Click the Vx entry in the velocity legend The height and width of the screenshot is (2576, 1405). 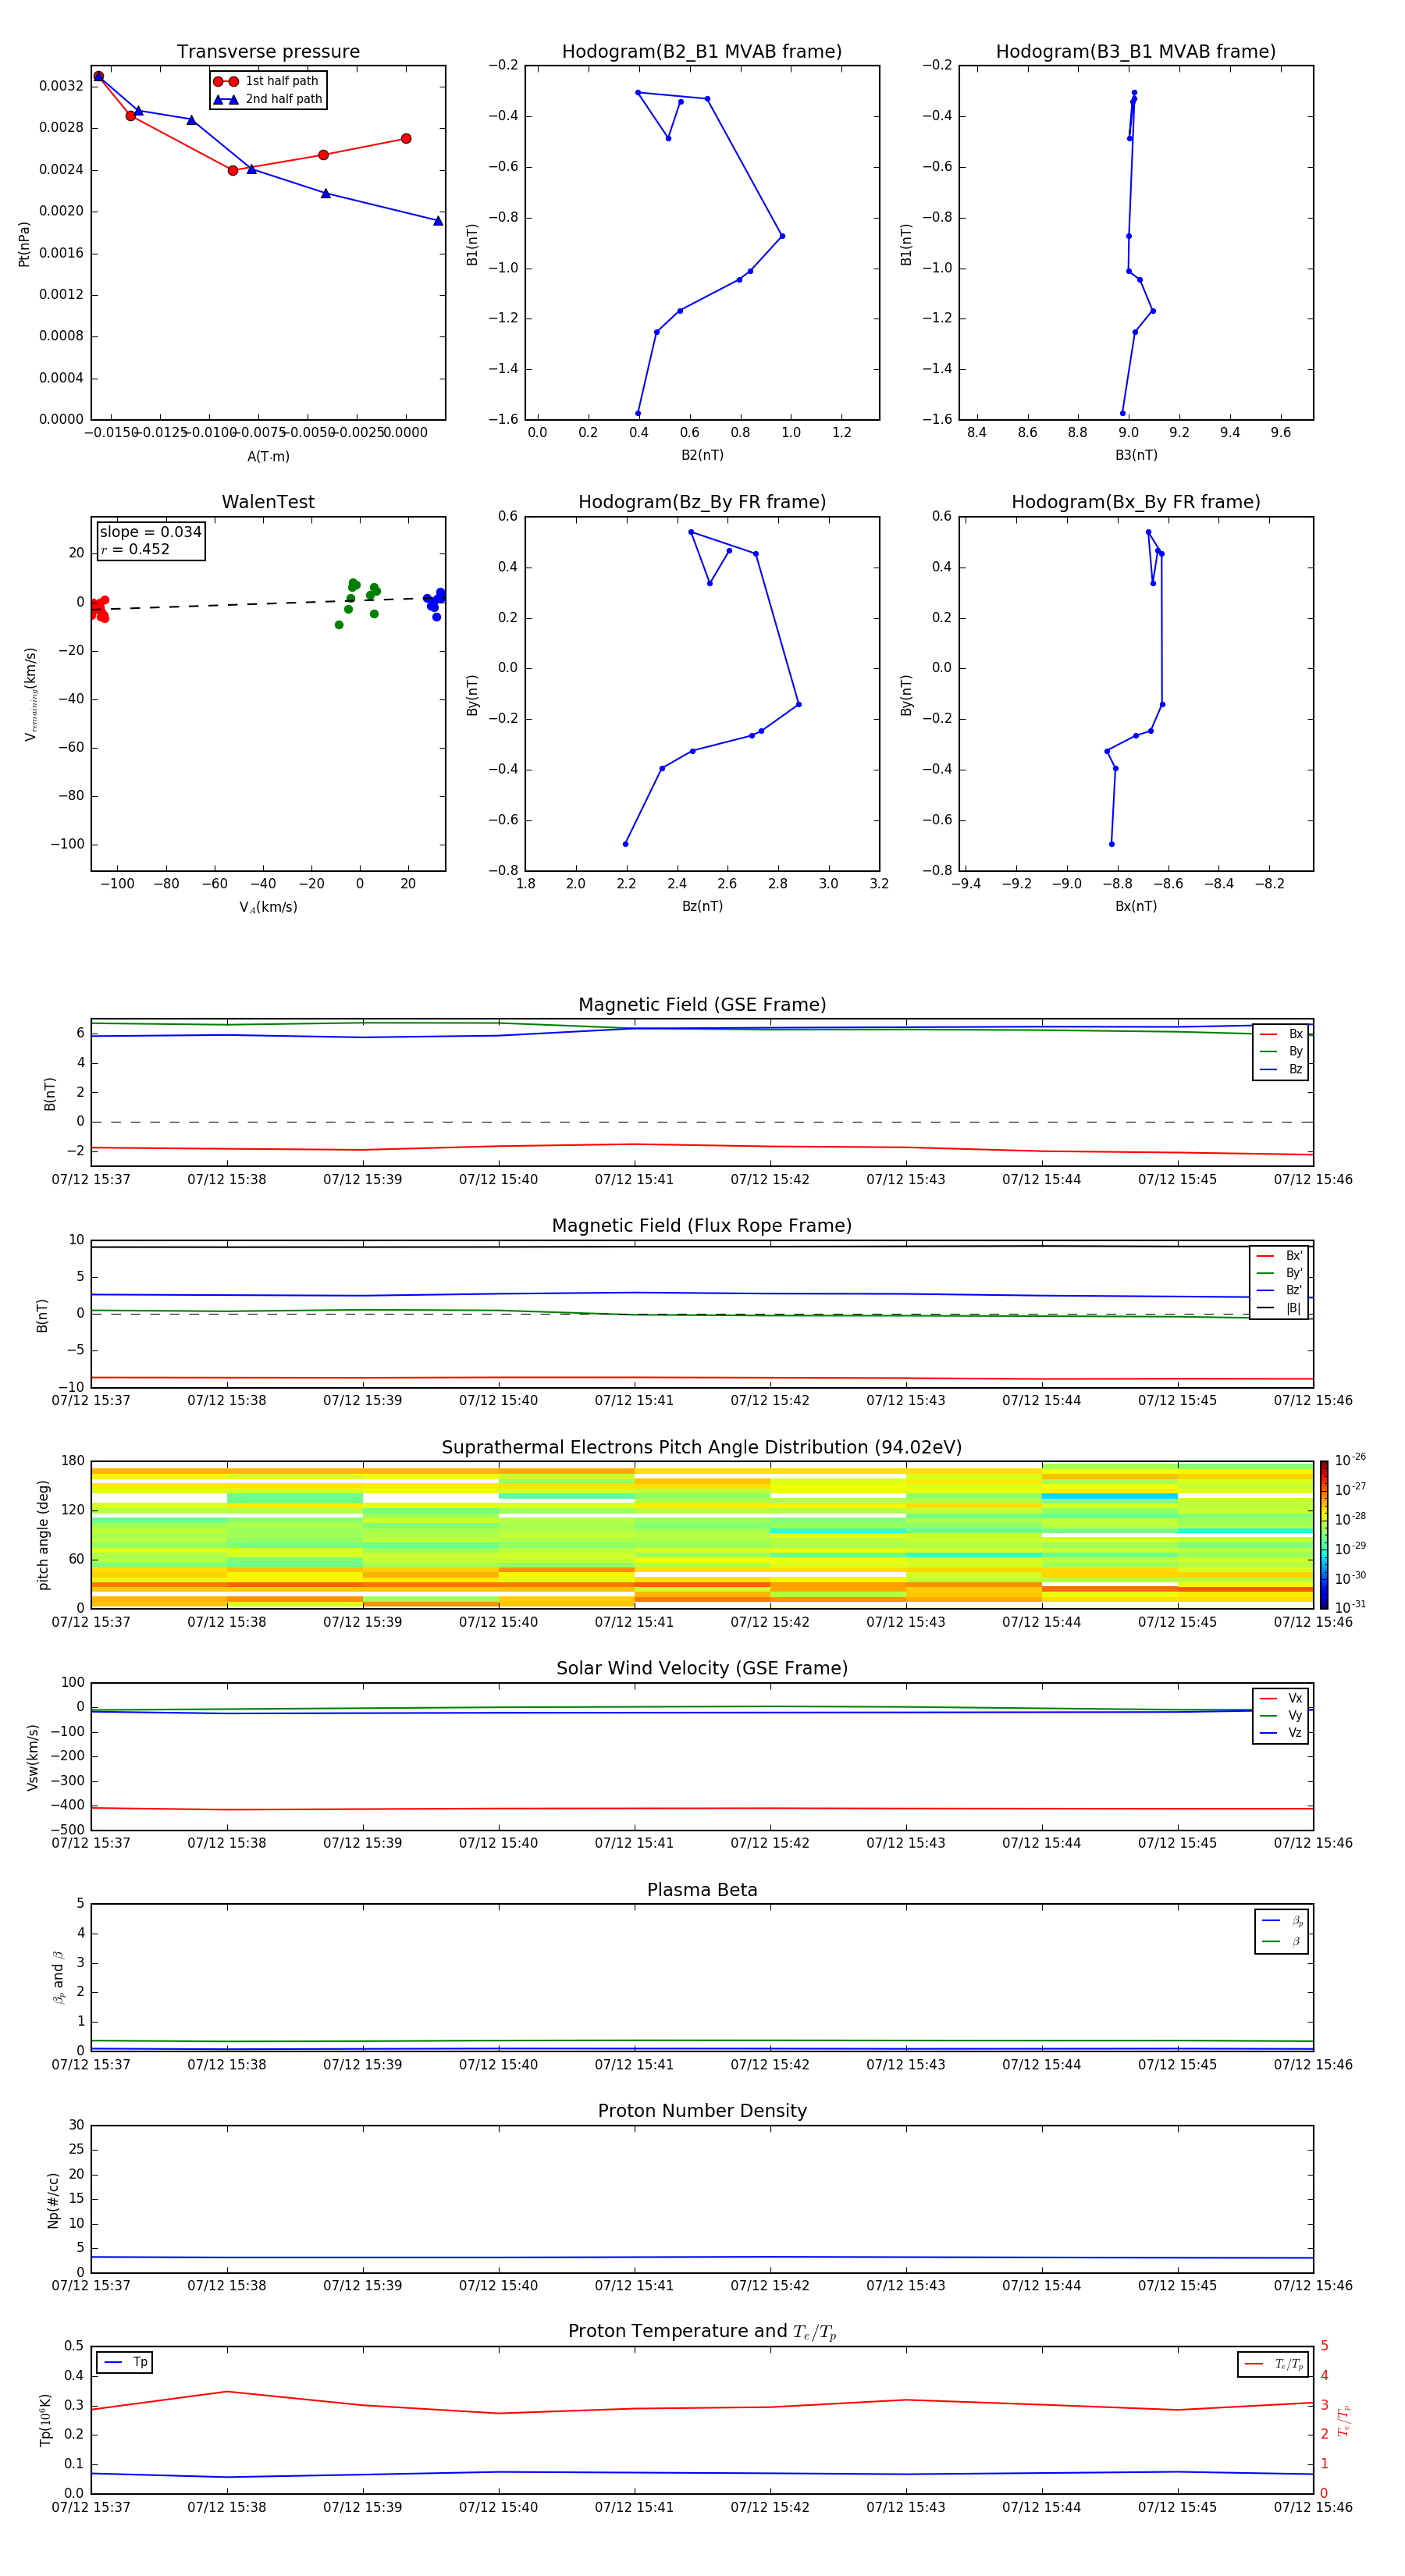click(x=1280, y=1698)
